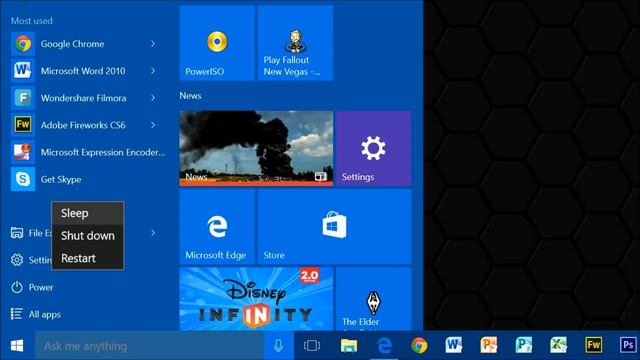
Task: Open Publisher from taskbar
Action: [x=524, y=345]
